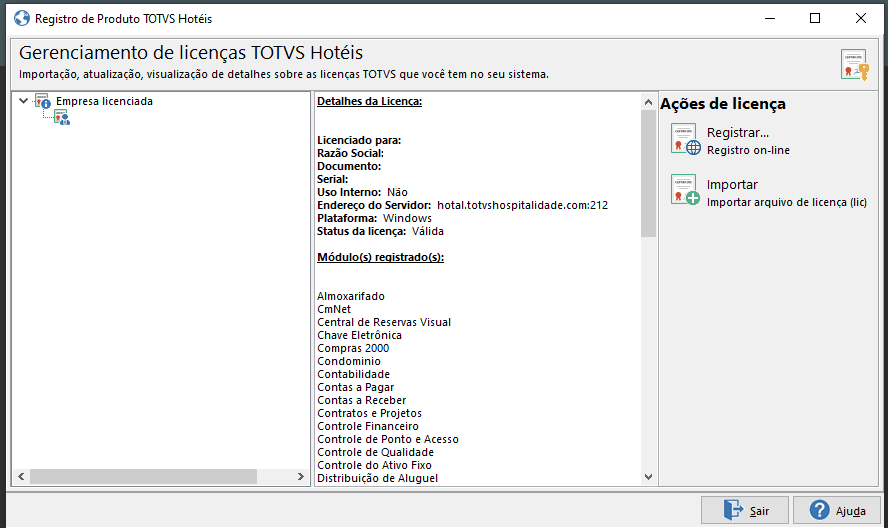Click the Endereço do Servidor value
Screen dimensions: 888x528
click(523, 205)
